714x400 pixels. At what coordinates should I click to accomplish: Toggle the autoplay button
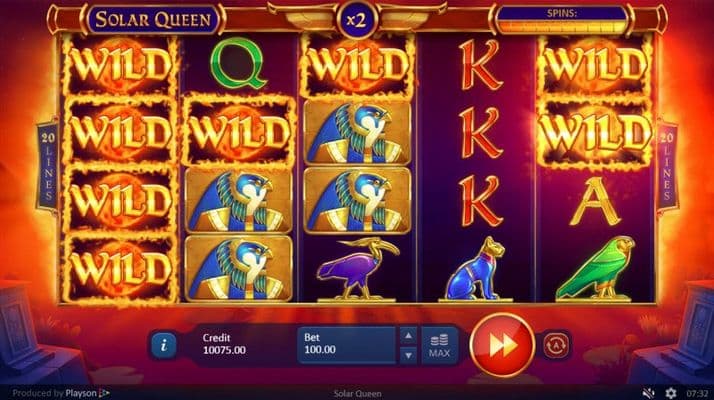click(x=556, y=345)
